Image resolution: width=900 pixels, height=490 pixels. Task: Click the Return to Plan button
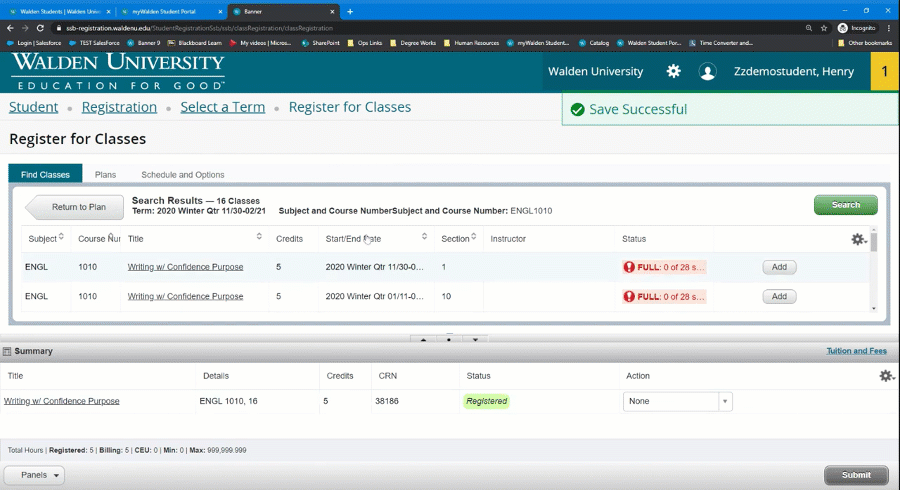[75, 207]
